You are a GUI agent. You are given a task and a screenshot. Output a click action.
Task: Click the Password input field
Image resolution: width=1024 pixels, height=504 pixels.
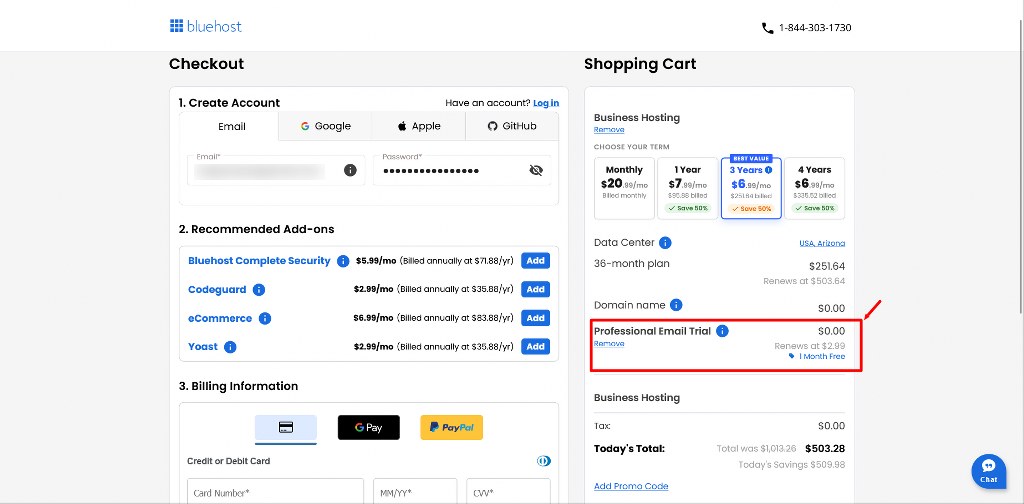[462, 170]
